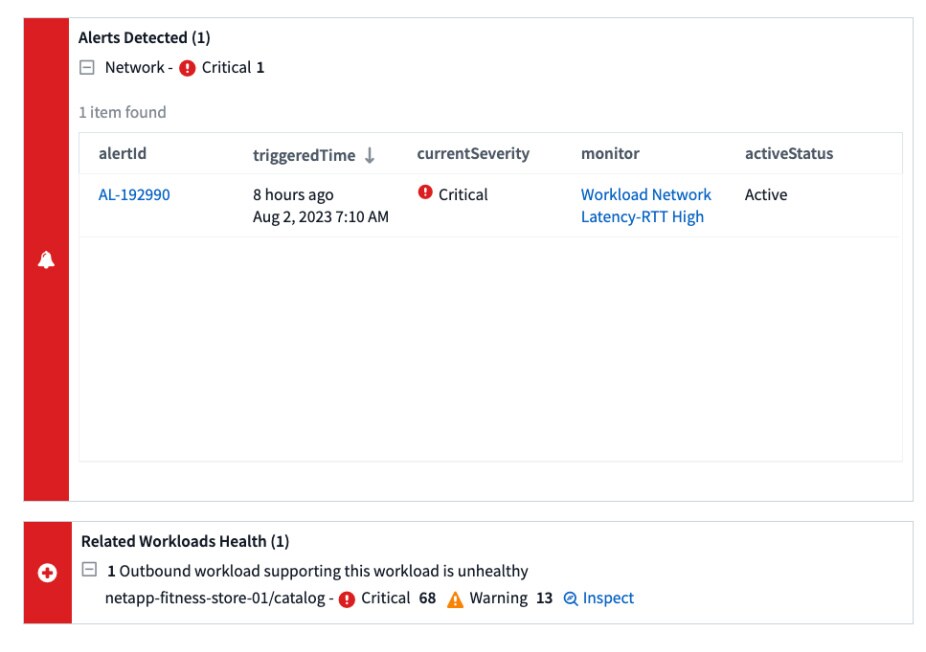Click the bell icon in the alerts panel
Viewport: 926px width, 652px height.
click(46, 260)
